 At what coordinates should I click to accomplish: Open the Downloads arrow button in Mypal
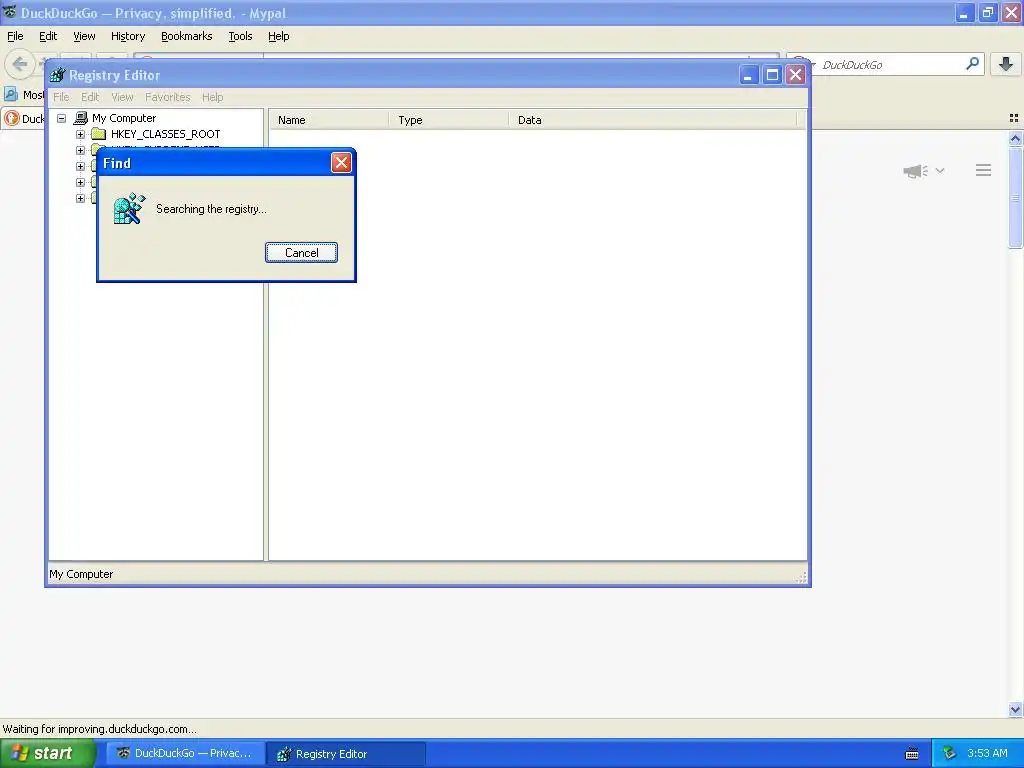pos(1006,64)
